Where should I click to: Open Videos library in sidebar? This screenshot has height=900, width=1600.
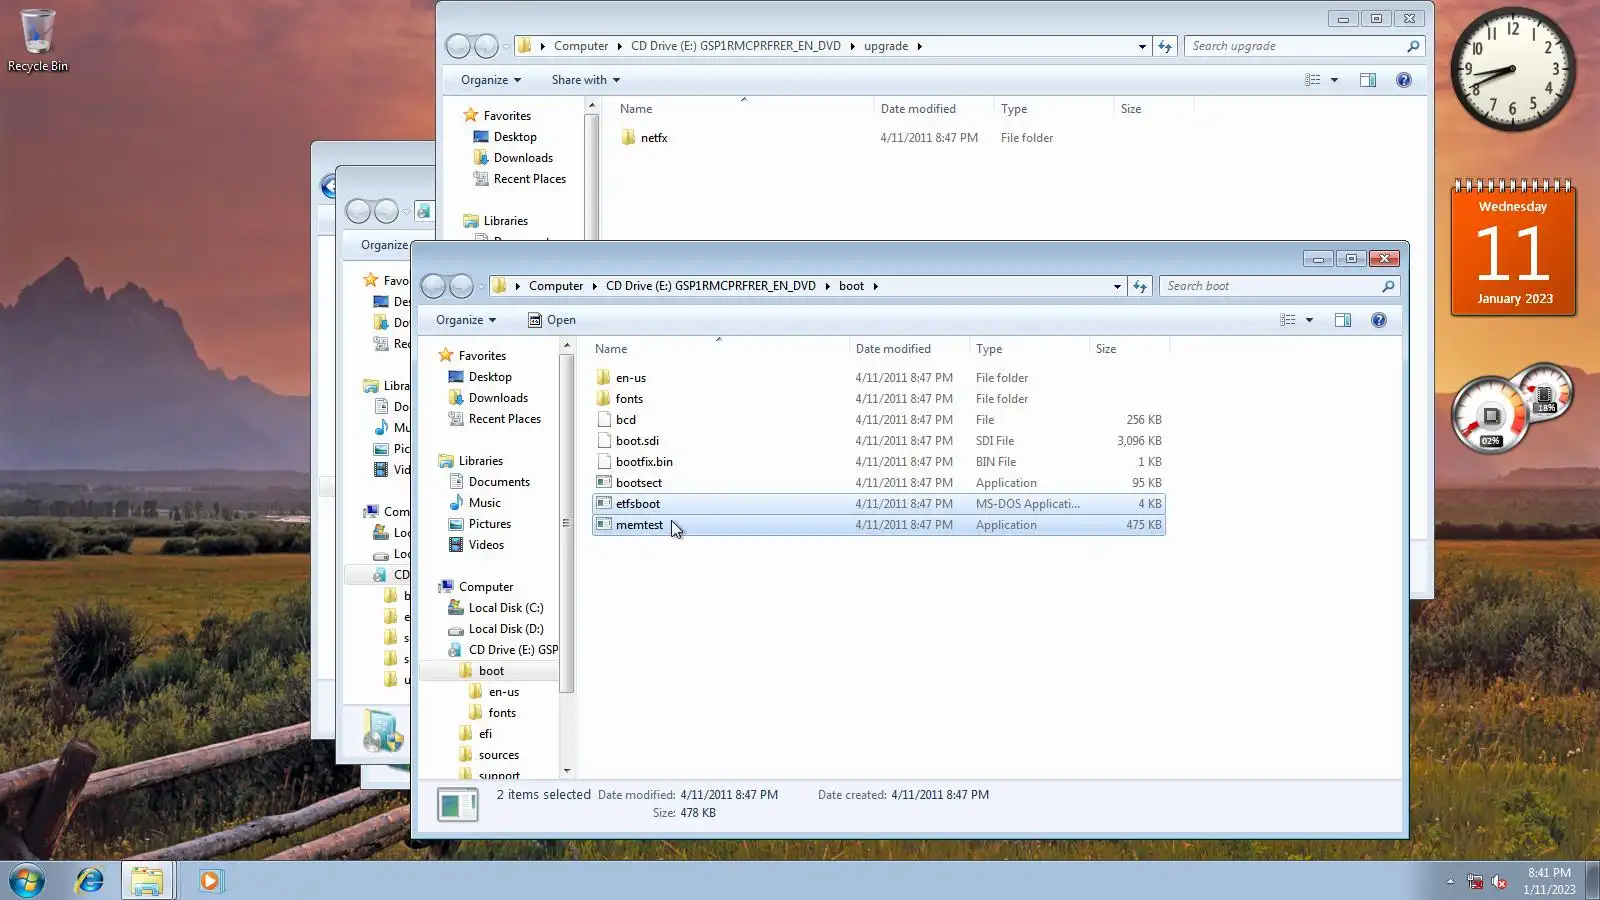[x=486, y=545]
